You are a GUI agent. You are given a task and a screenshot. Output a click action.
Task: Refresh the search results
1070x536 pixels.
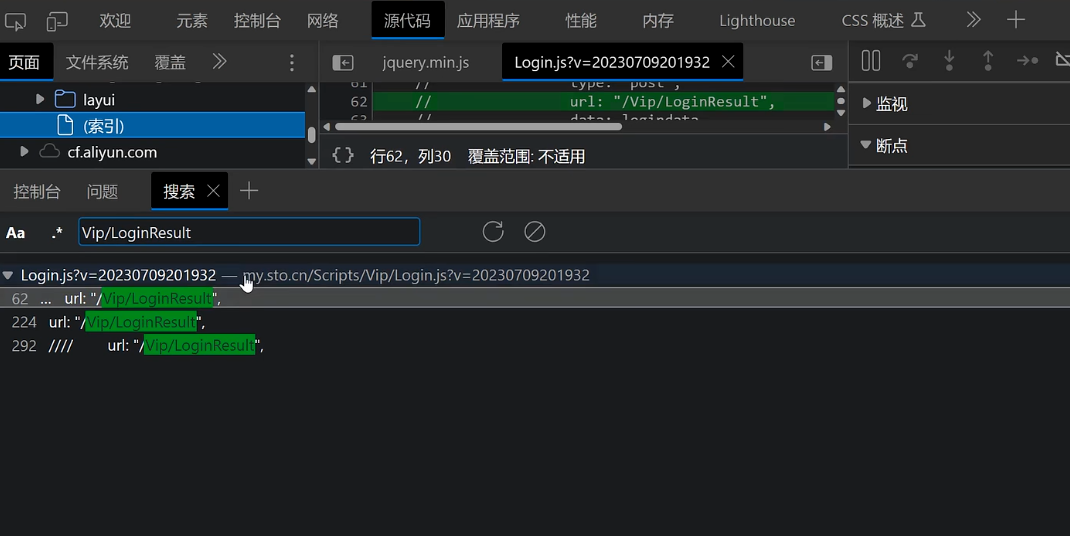click(493, 232)
